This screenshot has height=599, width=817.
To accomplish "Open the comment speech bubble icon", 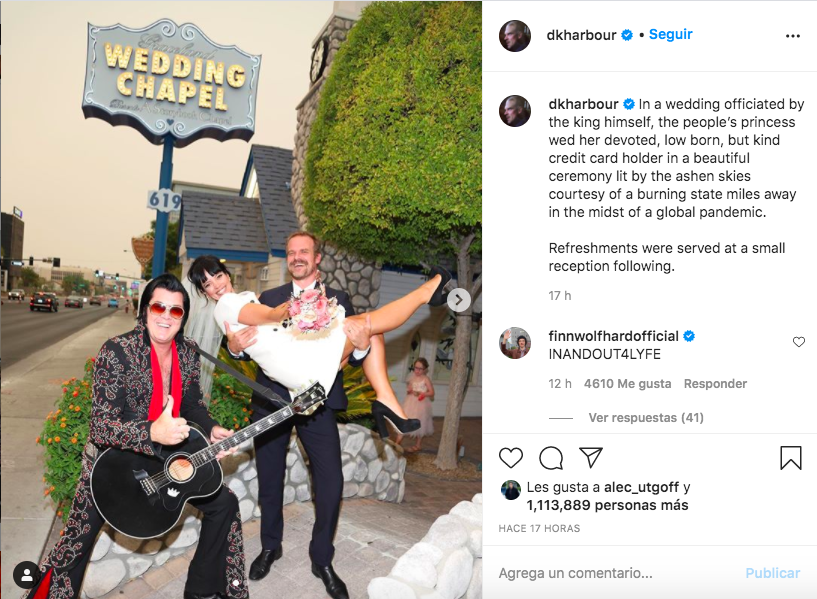I will pyautogui.click(x=551, y=458).
